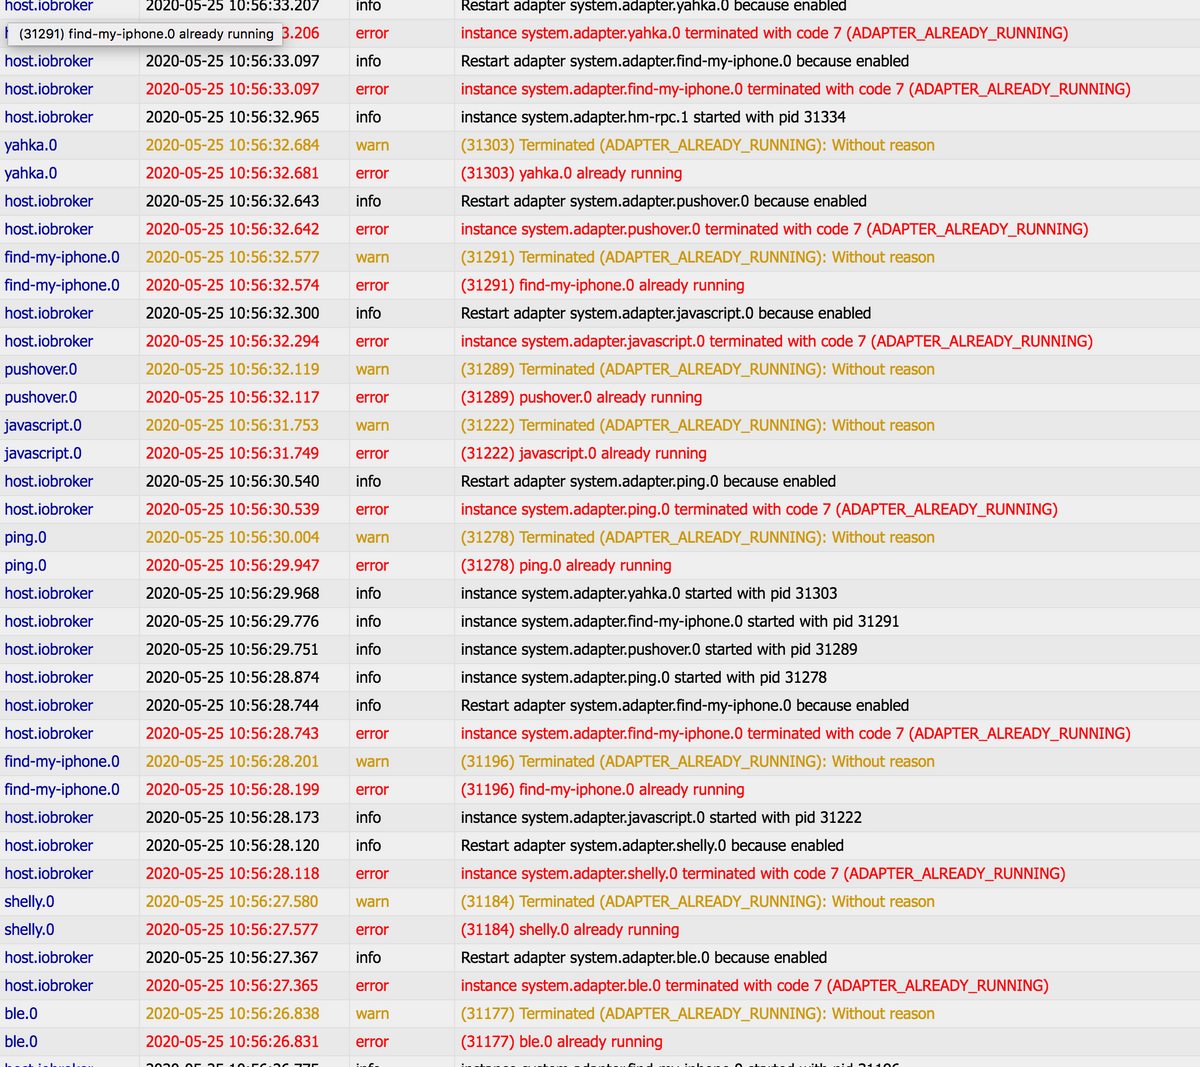Select 'pushover.0' source in the error row
Screen dimensions: 1200x1067
pyautogui.click(x=41, y=397)
